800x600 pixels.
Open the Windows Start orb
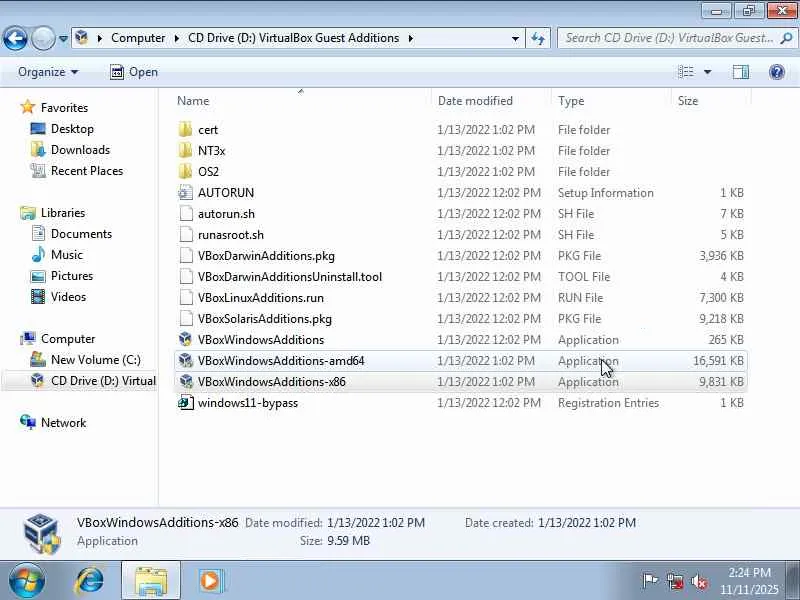pyautogui.click(x=26, y=580)
